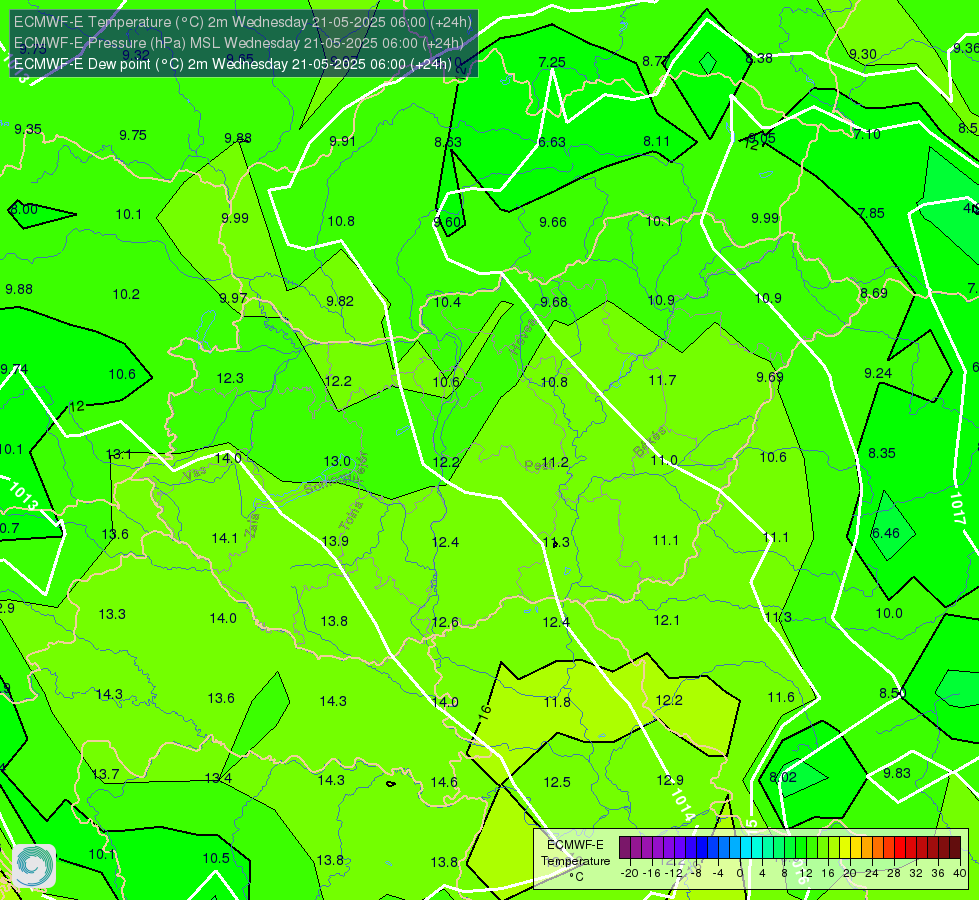Click the temperature value 13.0

pyautogui.click(x=337, y=462)
